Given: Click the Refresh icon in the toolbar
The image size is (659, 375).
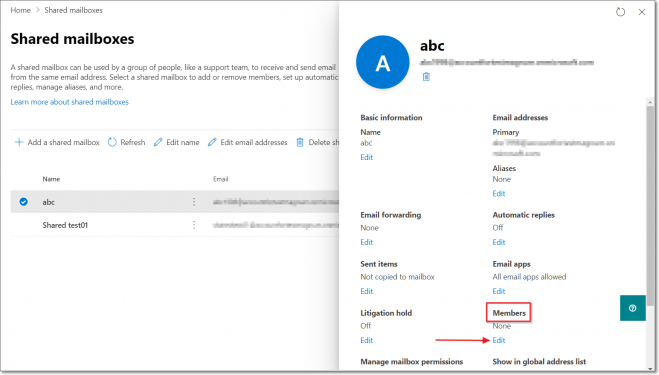Looking at the screenshot, I should point(112,142).
